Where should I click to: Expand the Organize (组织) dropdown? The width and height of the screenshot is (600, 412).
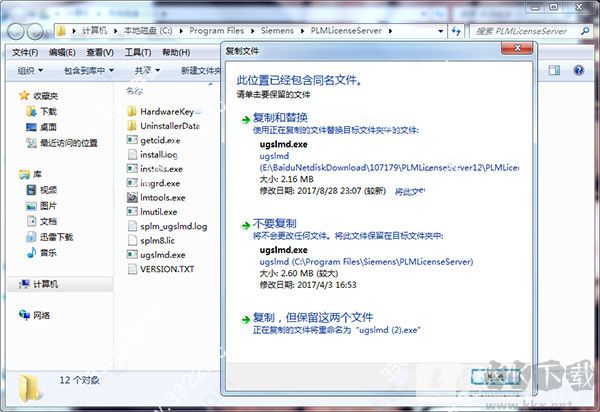click(x=30, y=70)
